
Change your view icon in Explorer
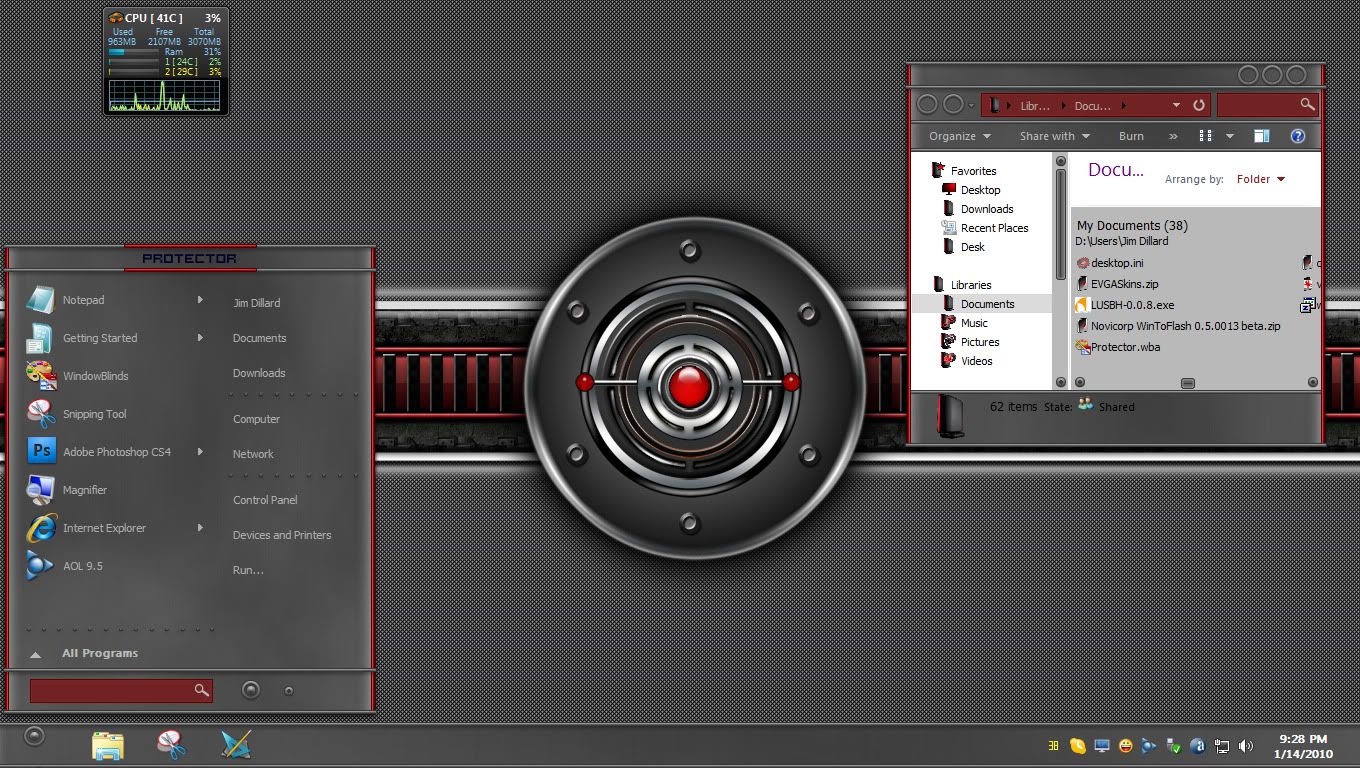[1206, 136]
